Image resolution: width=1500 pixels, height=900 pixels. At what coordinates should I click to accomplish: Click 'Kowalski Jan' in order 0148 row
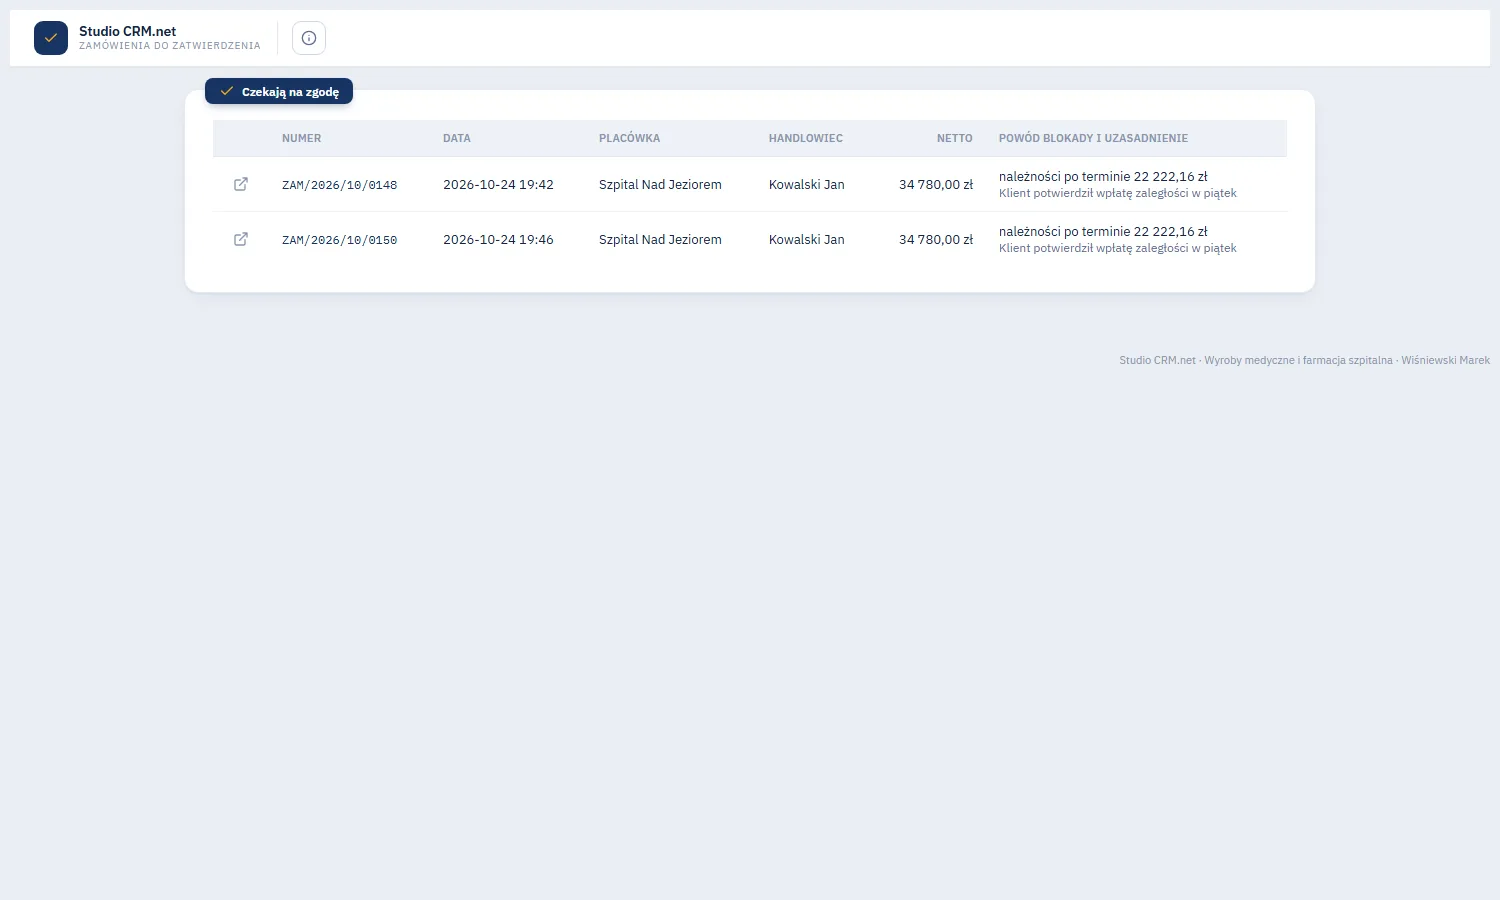coord(807,185)
